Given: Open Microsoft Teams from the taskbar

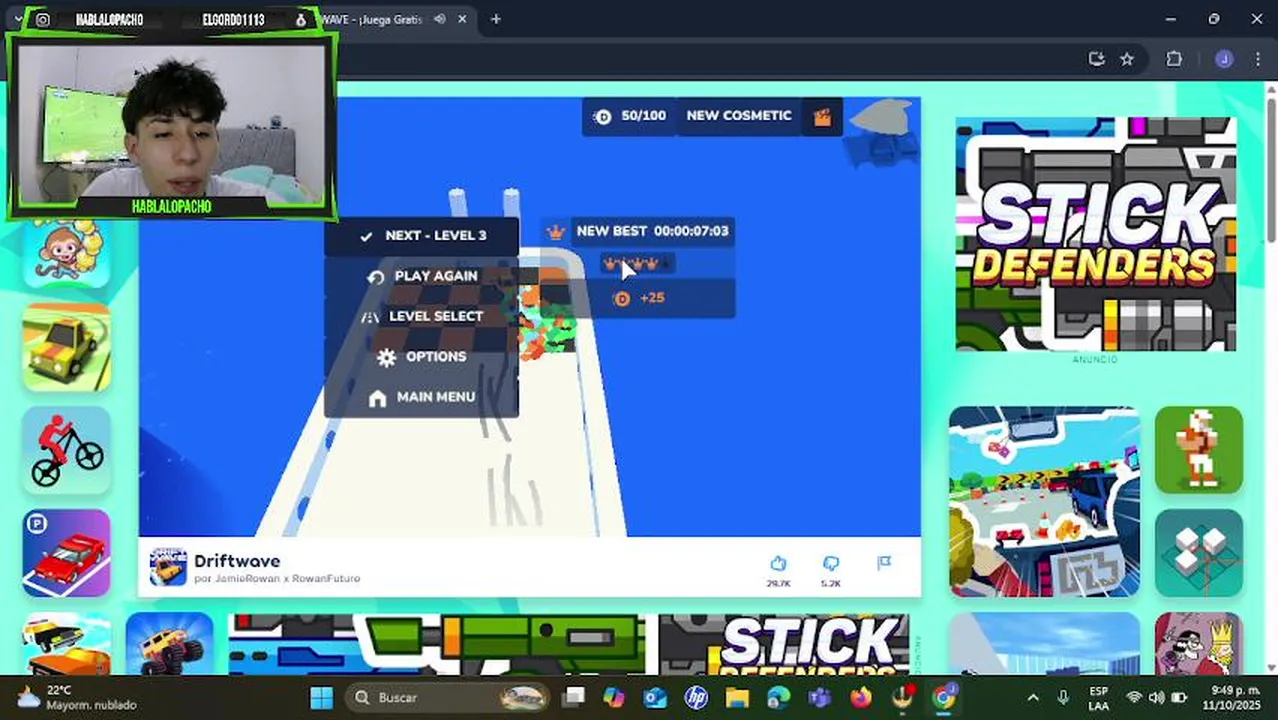Looking at the screenshot, I should pyautogui.click(x=819, y=697).
